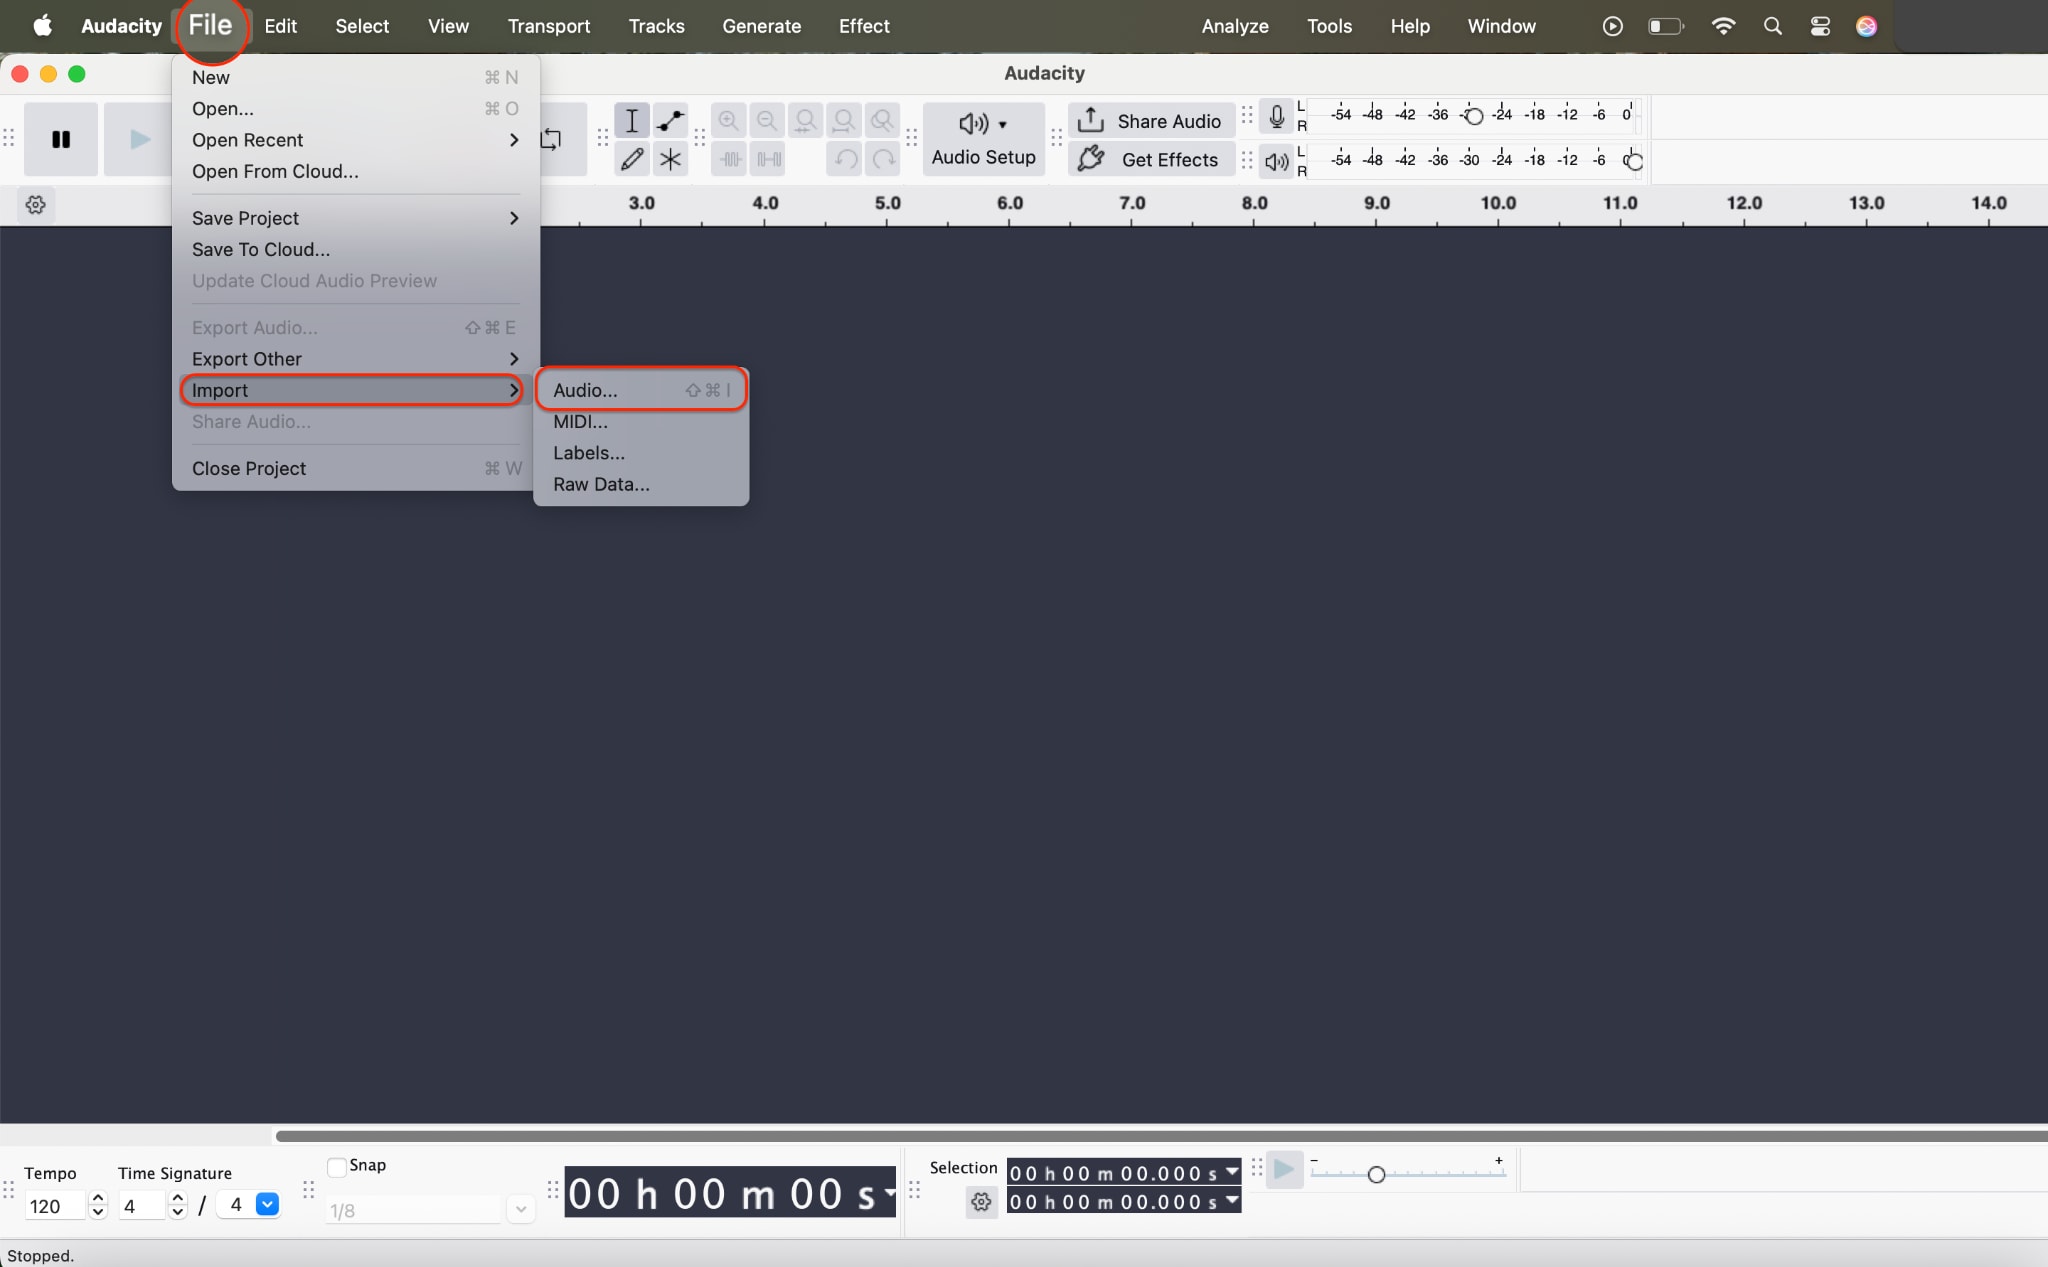Click the playback meter speaker icon

pos(1276,161)
